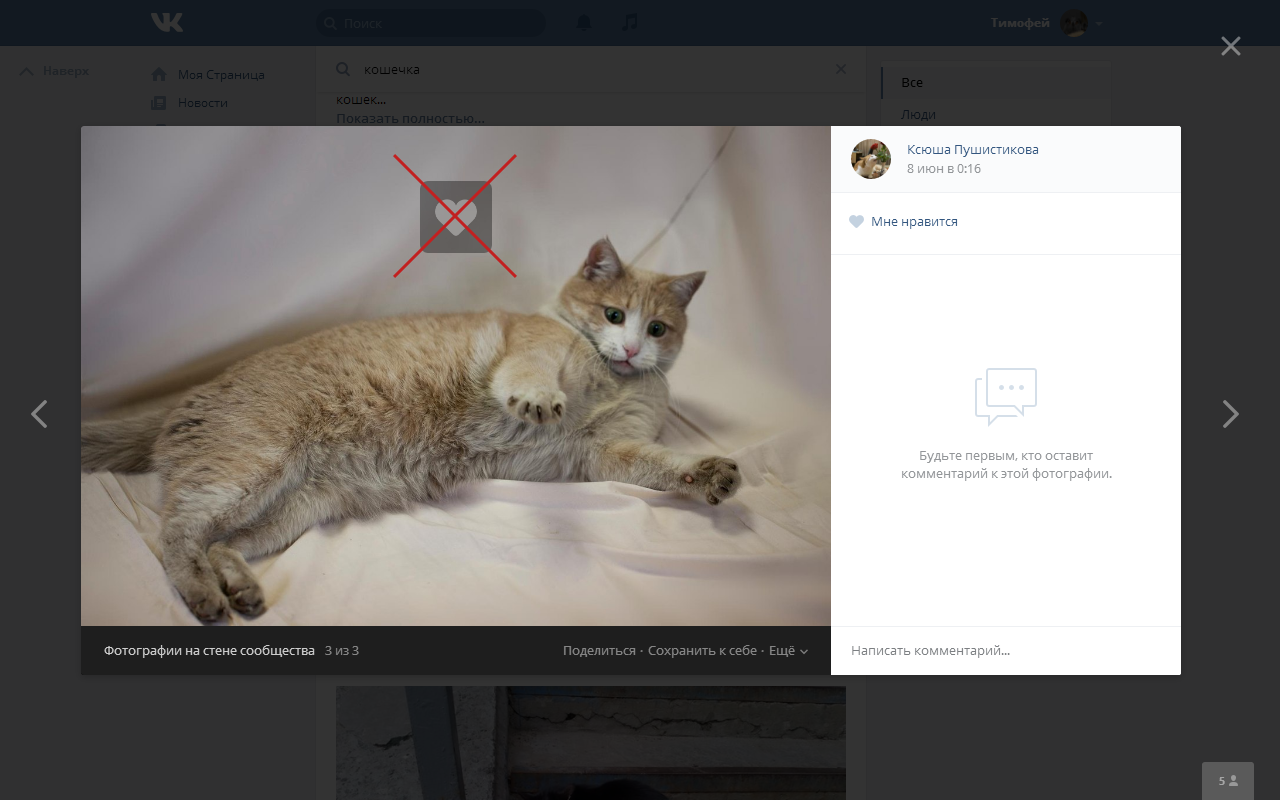Click the Моя Страница home icon
Viewport: 1280px width, 800px height.
click(158, 75)
